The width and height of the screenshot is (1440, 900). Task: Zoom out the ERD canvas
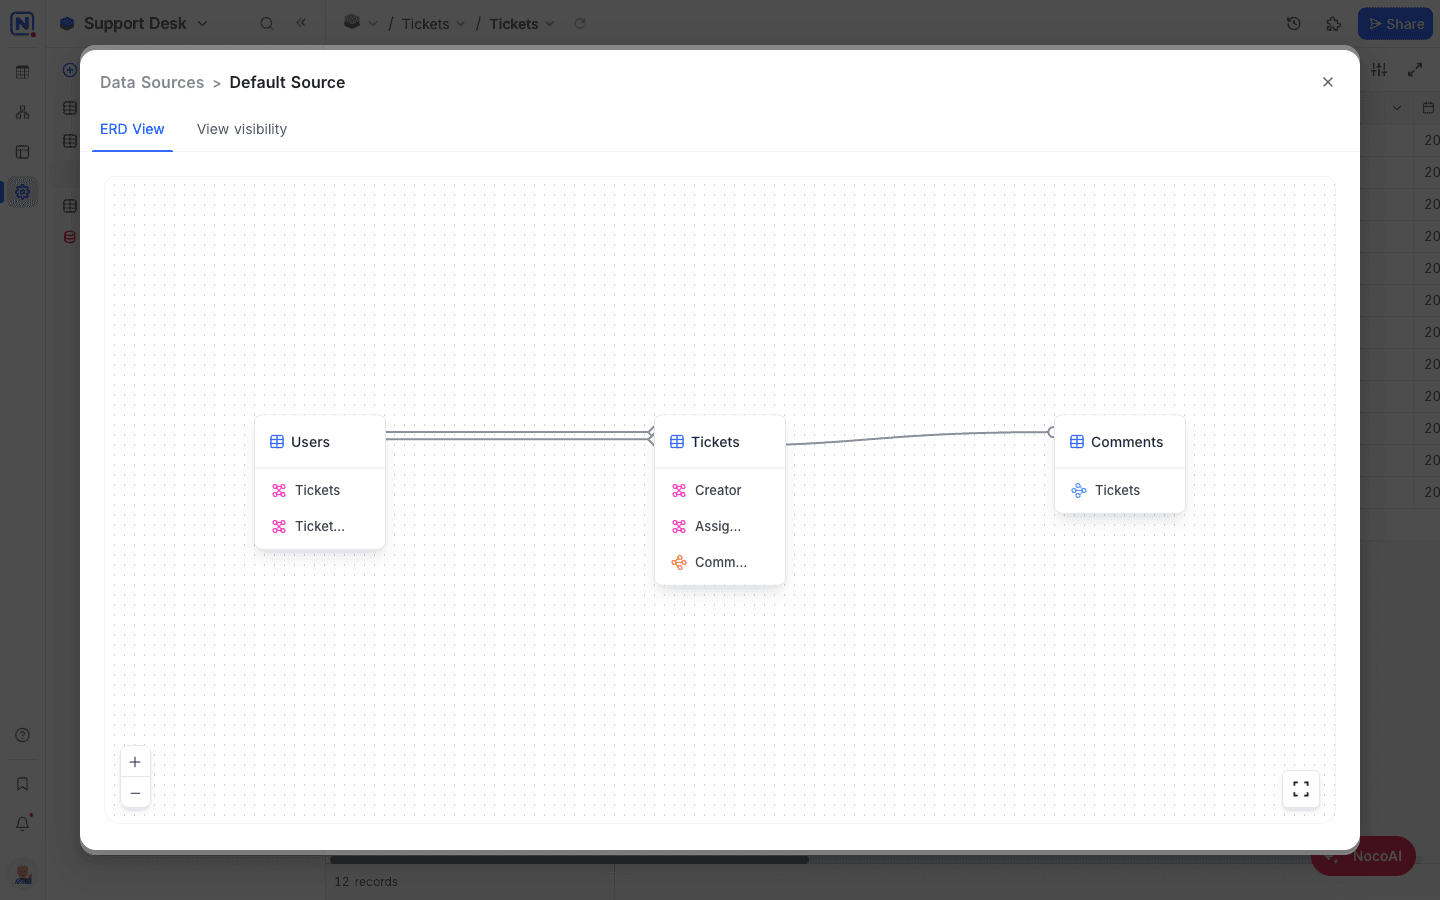point(135,793)
